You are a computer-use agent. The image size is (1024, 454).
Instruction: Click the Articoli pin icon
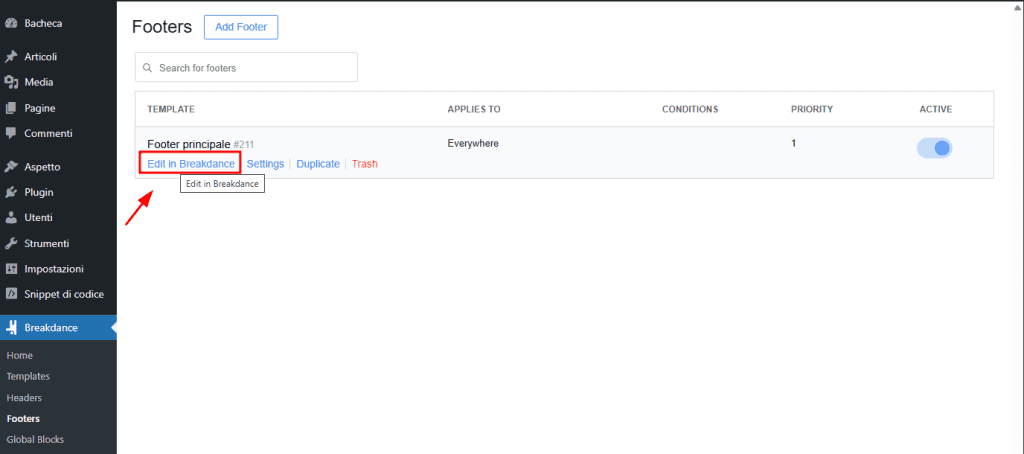(10, 57)
